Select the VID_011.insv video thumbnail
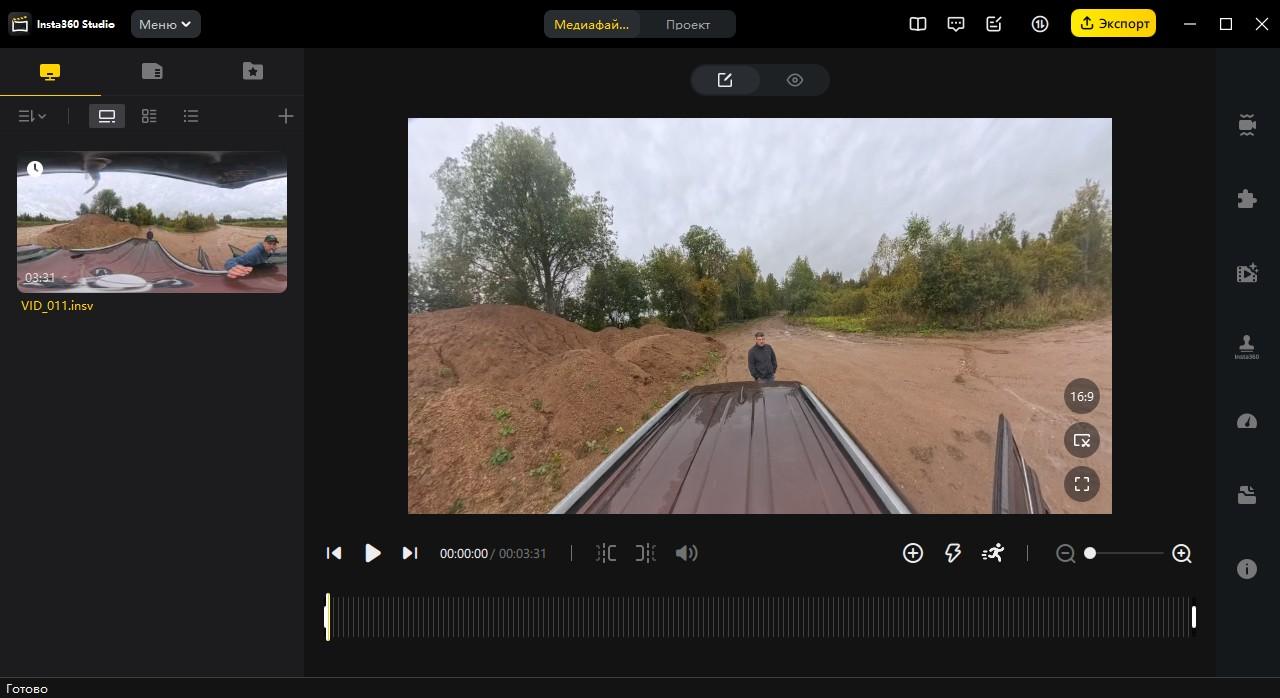Viewport: 1280px width, 698px height. click(x=152, y=222)
